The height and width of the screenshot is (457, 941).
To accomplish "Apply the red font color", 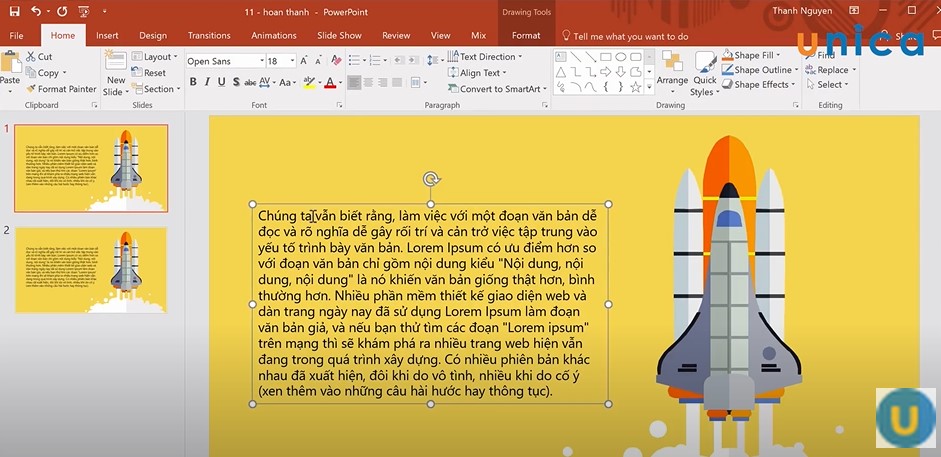I will 329,82.
